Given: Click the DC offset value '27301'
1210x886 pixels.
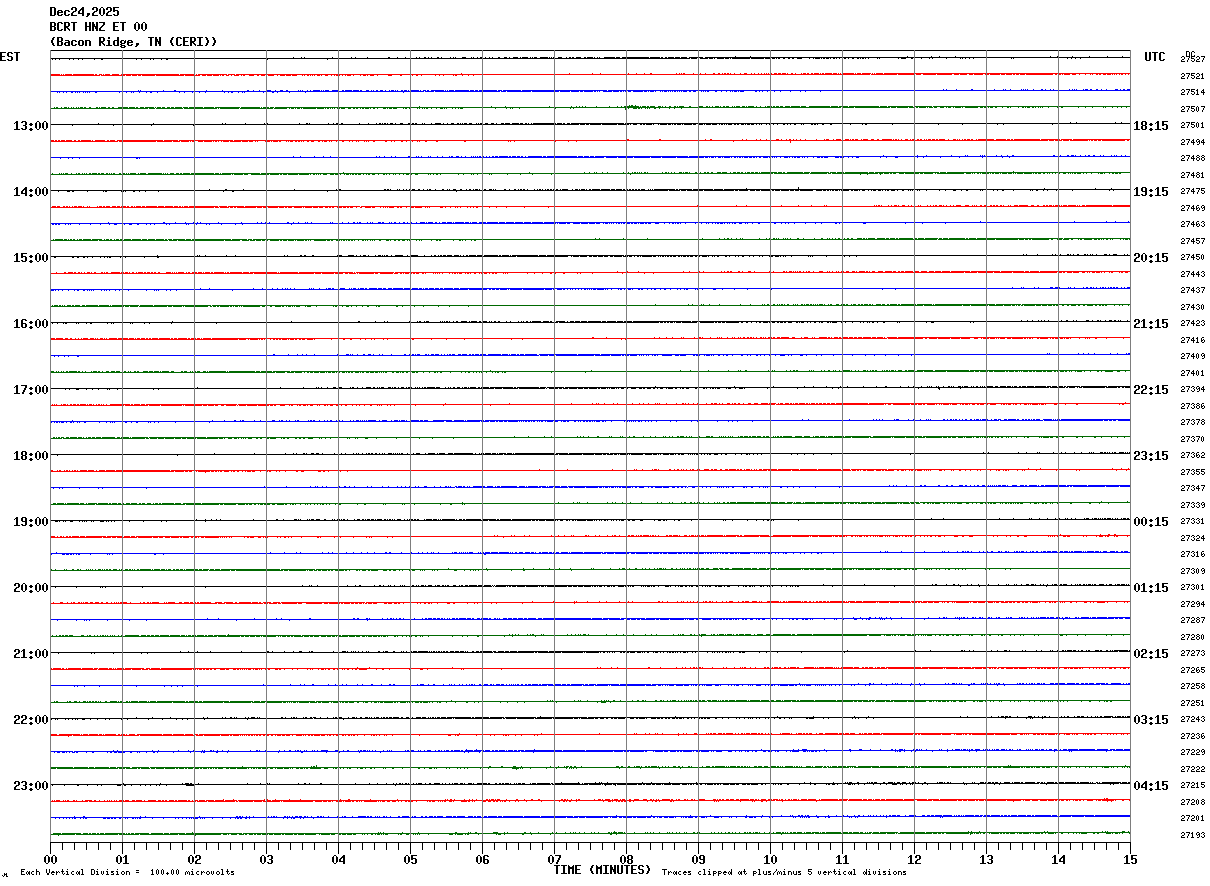Looking at the screenshot, I should [x=1192, y=587].
